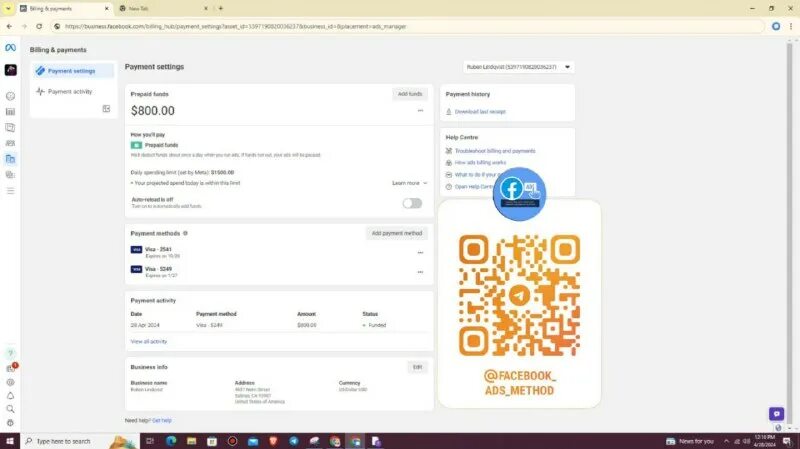
Task: Click Edit in Business info
Action: 417,367
